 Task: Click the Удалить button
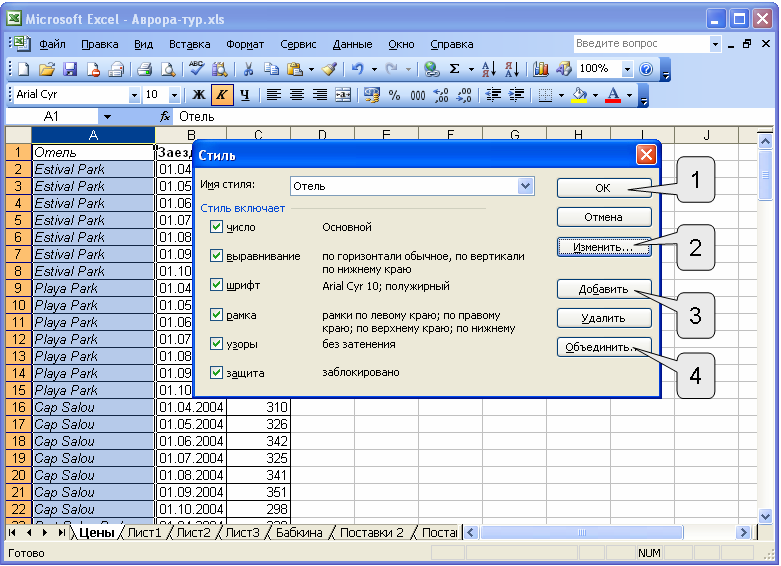click(x=604, y=318)
